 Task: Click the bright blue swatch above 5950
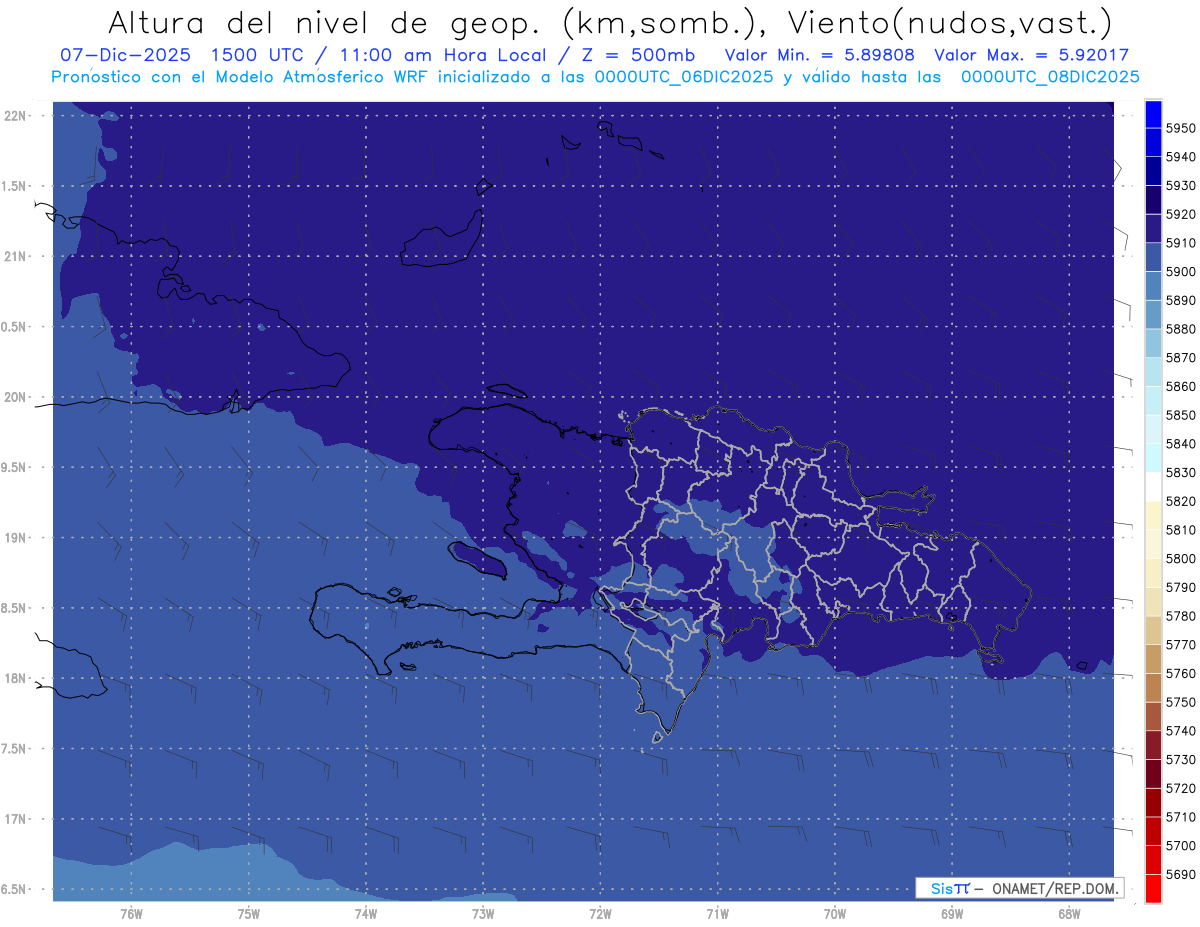pyautogui.click(x=1153, y=114)
